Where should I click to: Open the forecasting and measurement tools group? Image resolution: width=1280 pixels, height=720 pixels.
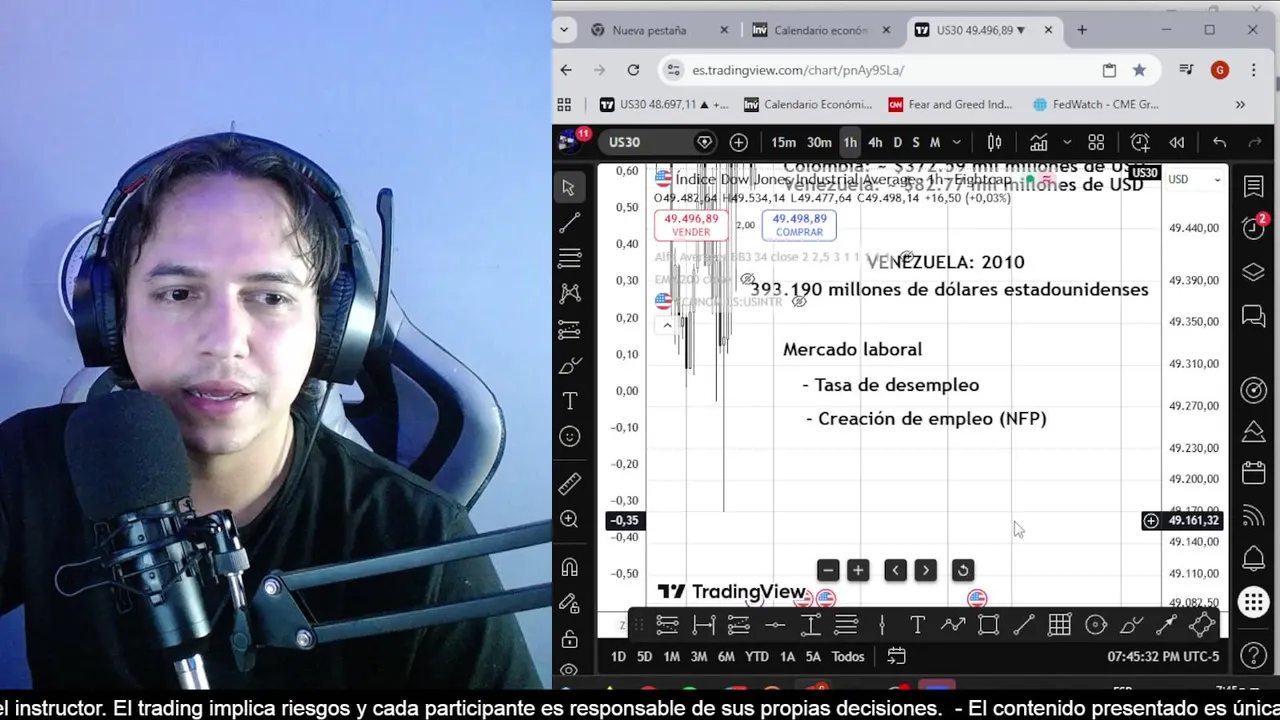pos(569,329)
